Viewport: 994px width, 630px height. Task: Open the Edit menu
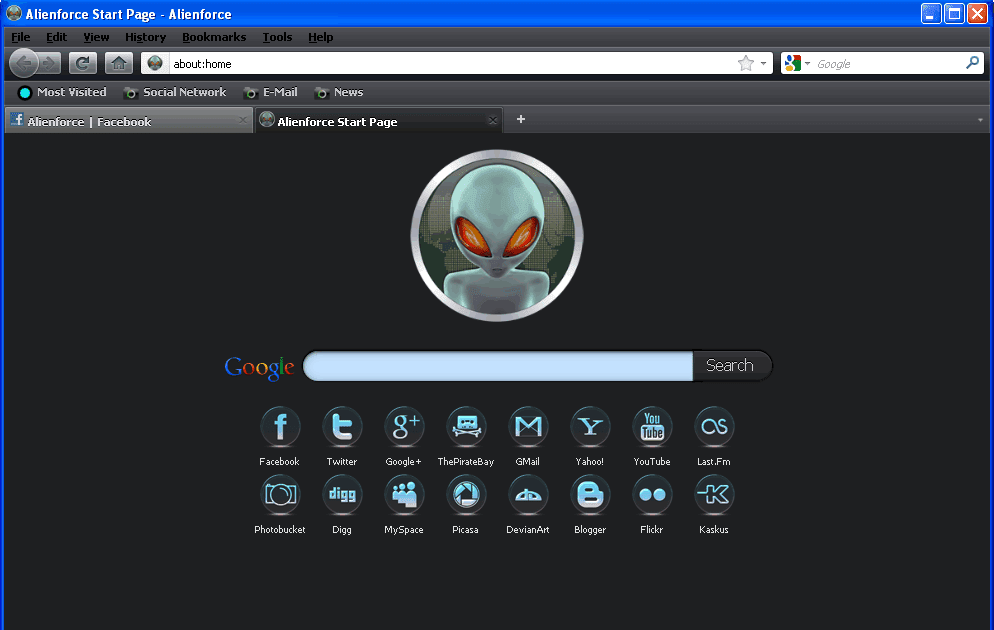coord(56,37)
